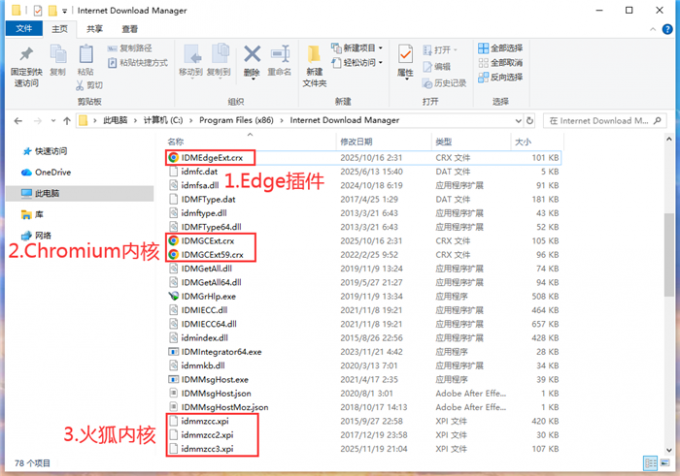Screen dimensions: 680x476
Task: Click Copy path in ribbon
Action: pyautogui.click(x=130, y=48)
